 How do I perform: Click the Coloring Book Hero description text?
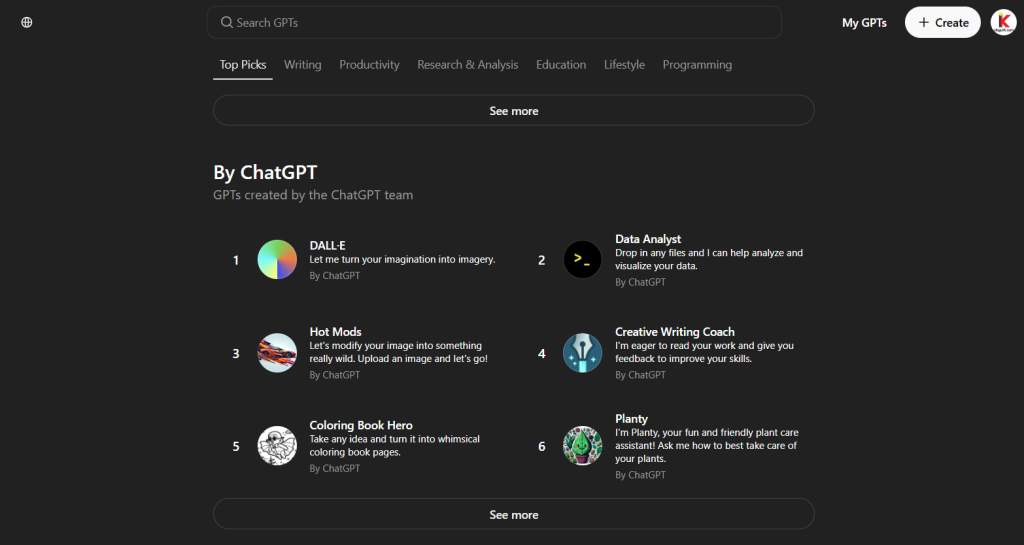[394, 445]
